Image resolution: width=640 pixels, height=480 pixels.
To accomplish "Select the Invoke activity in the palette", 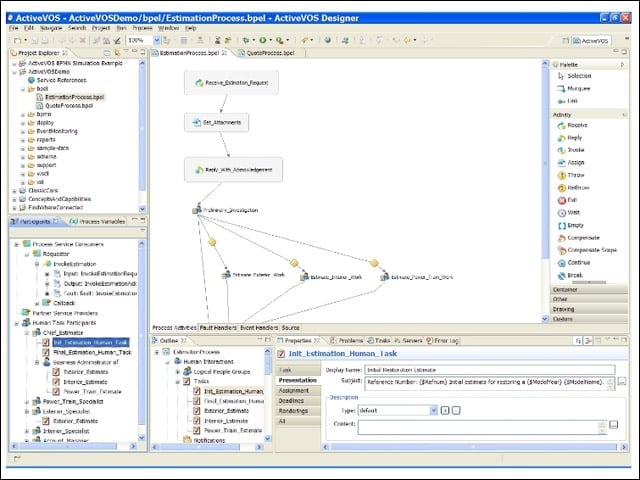I will tap(571, 150).
